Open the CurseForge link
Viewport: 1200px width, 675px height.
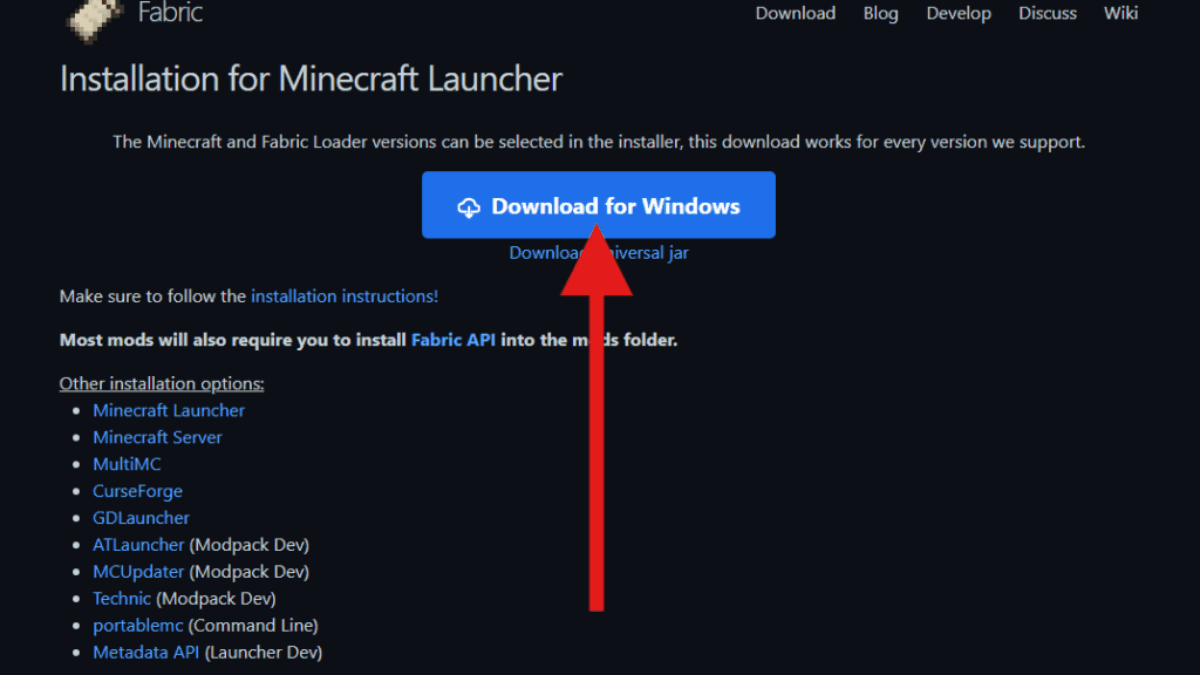click(x=137, y=491)
